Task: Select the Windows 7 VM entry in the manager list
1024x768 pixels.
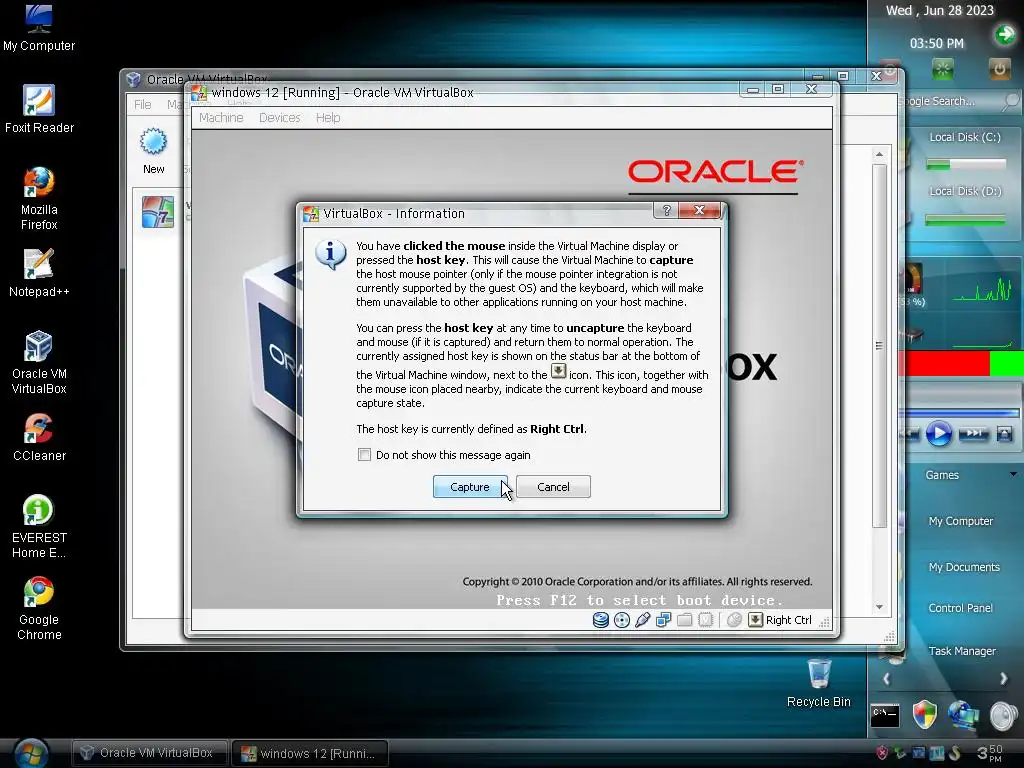Action: tap(158, 212)
